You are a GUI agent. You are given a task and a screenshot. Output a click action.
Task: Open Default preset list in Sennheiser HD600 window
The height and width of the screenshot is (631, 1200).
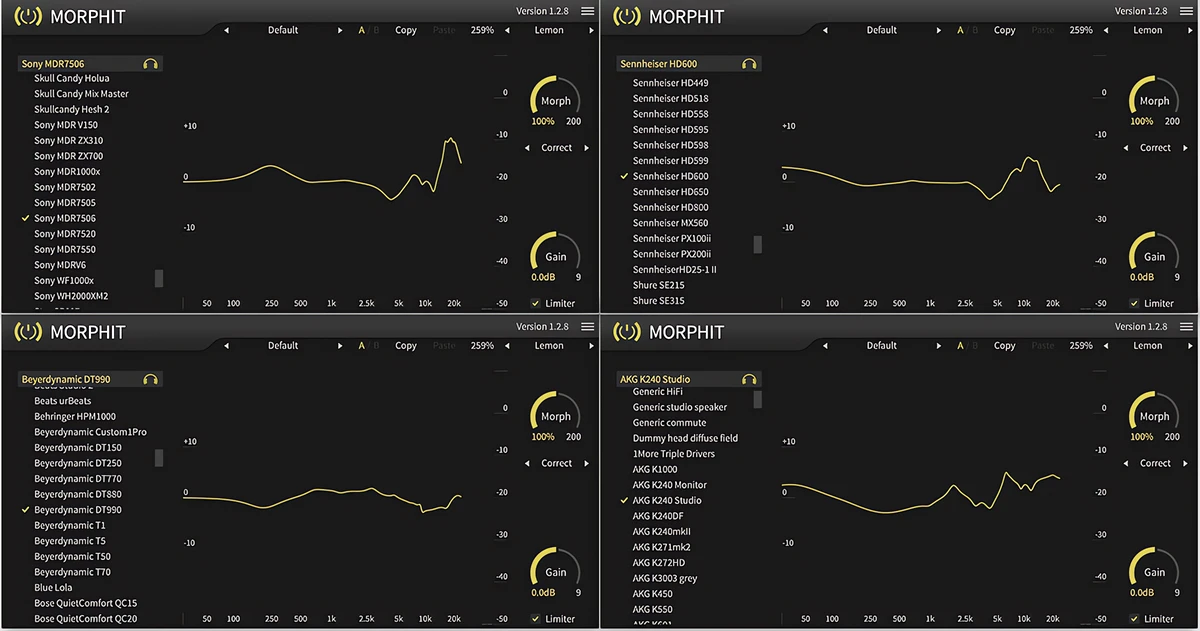pyautogui.click(x=882, y=31)
